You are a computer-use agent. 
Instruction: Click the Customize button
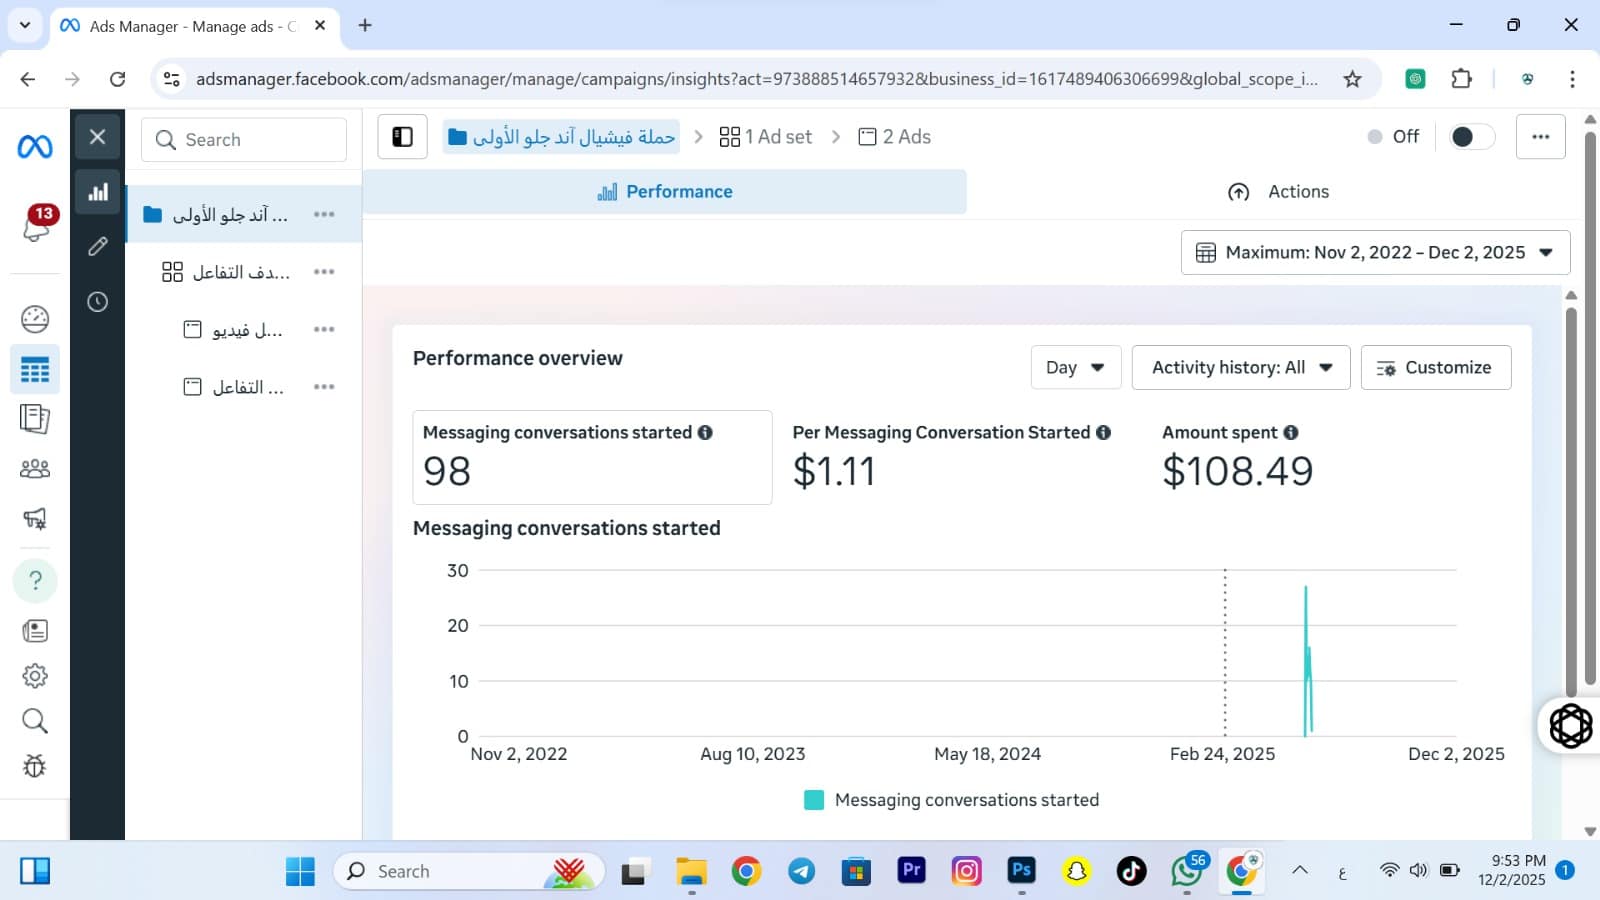pyautogui.click(x=1435, y=368)
